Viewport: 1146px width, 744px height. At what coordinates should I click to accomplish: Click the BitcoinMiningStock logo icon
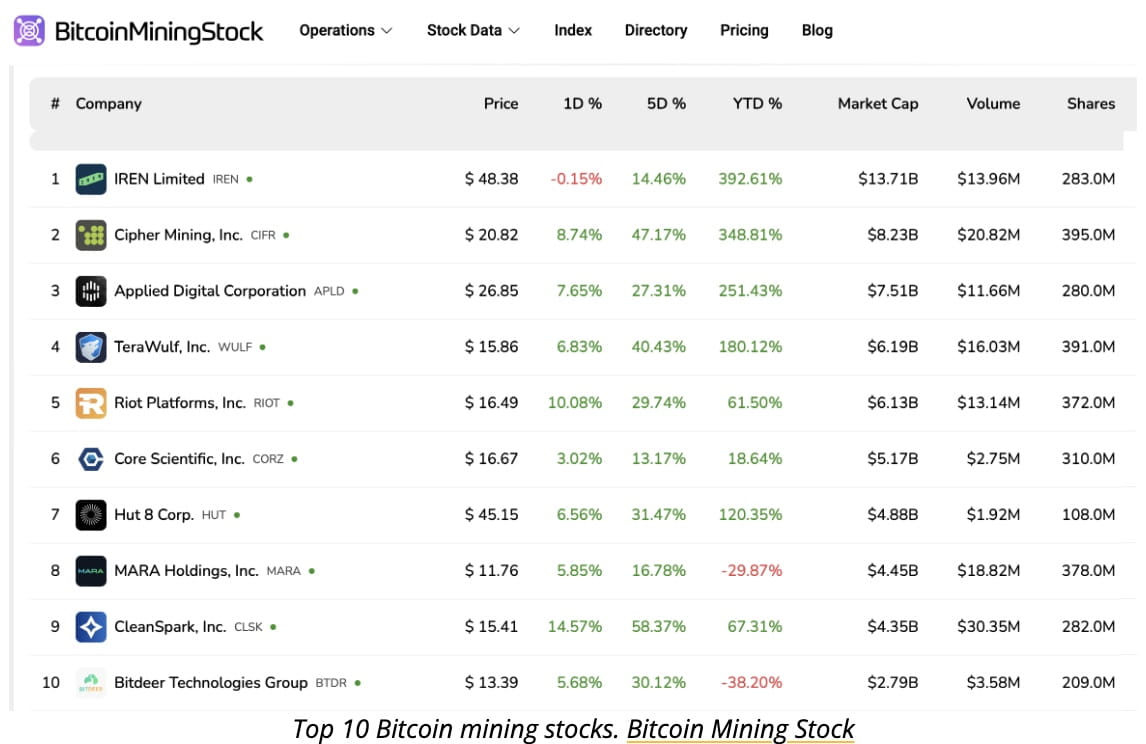click(29, 31)
